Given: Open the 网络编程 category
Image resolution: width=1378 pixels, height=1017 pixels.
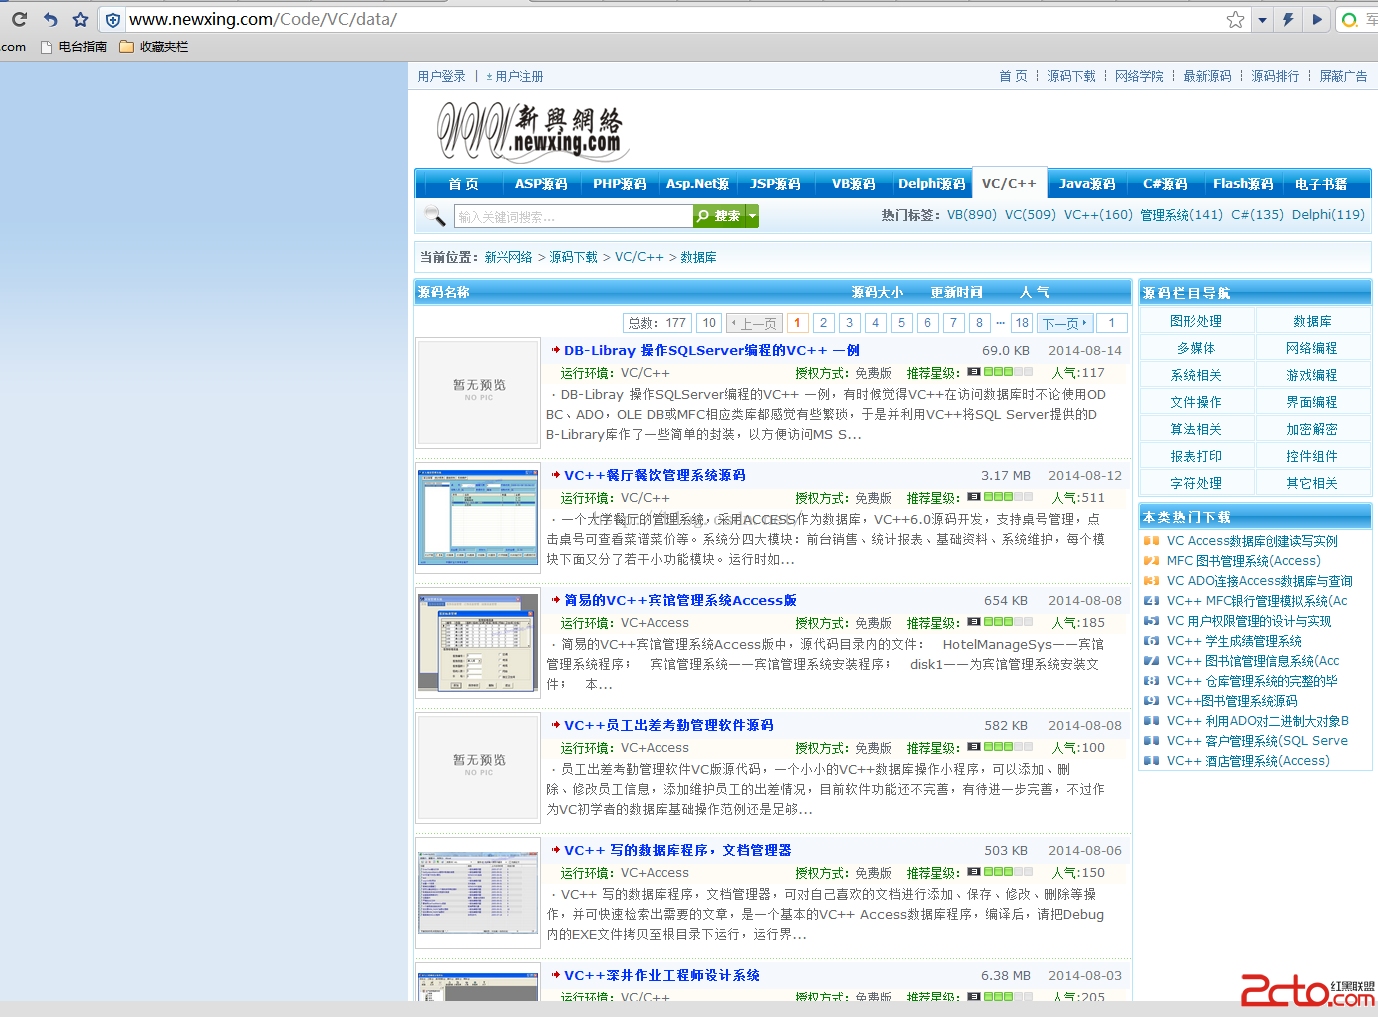Looking at the screenshot, I should click(1312, 348).
